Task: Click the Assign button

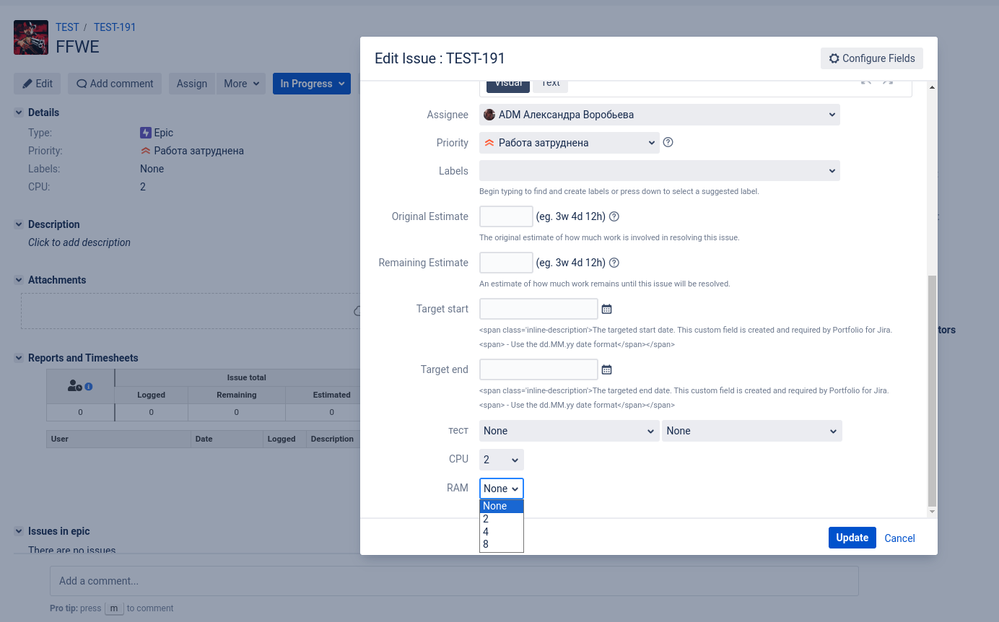Action: click(192, 83)
